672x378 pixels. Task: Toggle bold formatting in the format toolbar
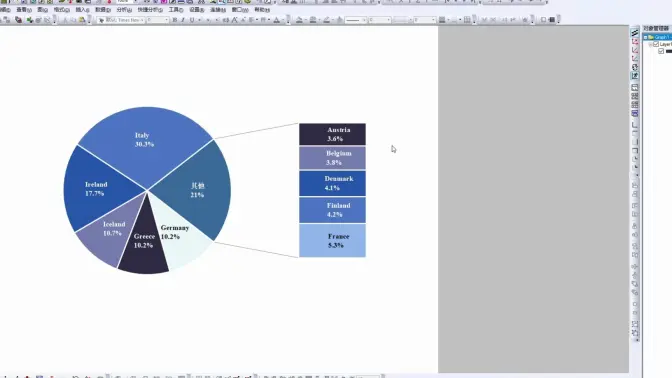[x=174, y=20]
